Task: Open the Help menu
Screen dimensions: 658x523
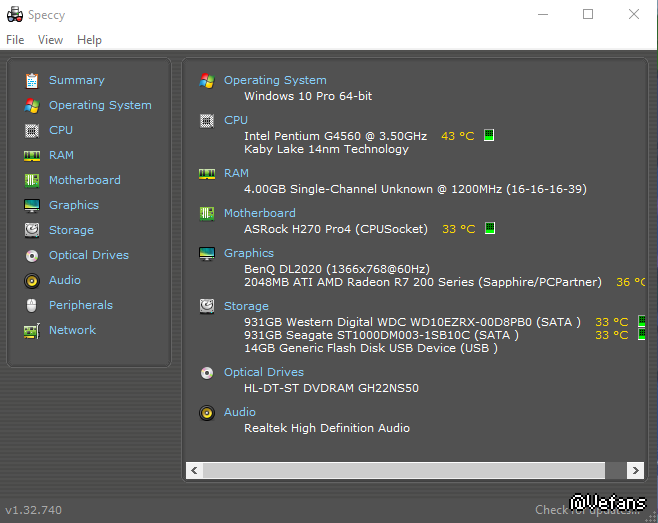Action: [x=89, y=40]
